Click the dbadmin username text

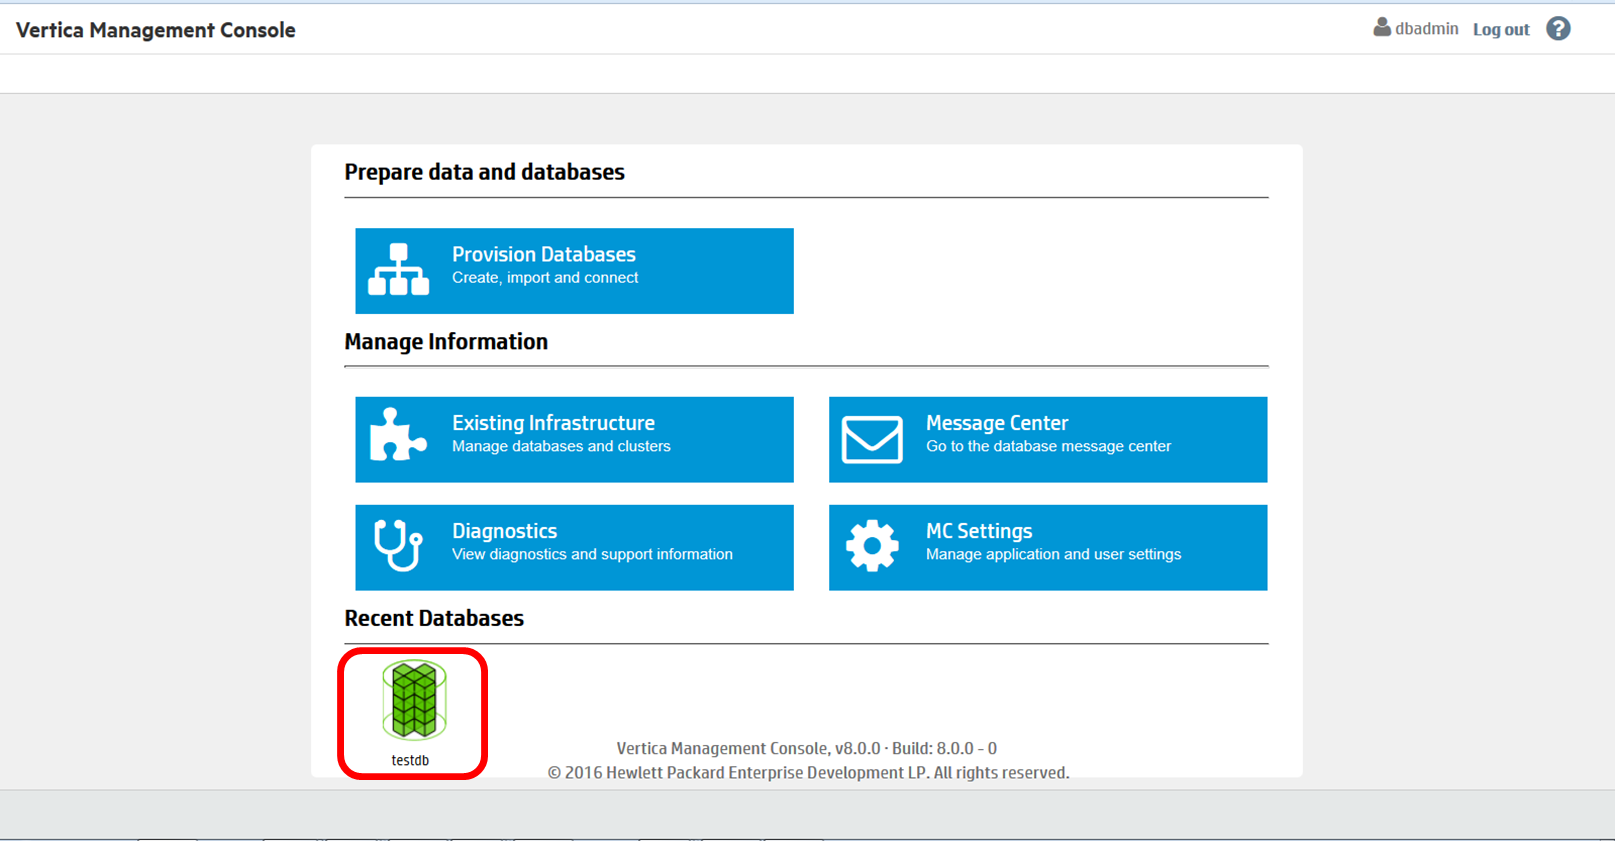pos(1427,29)
